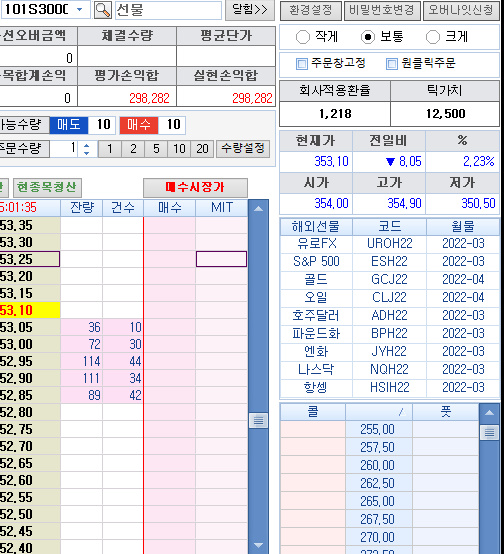This screenshot has height=554, width=504.
Task: Click the 현종목청산 liquidation button
Action: point(47,187)
